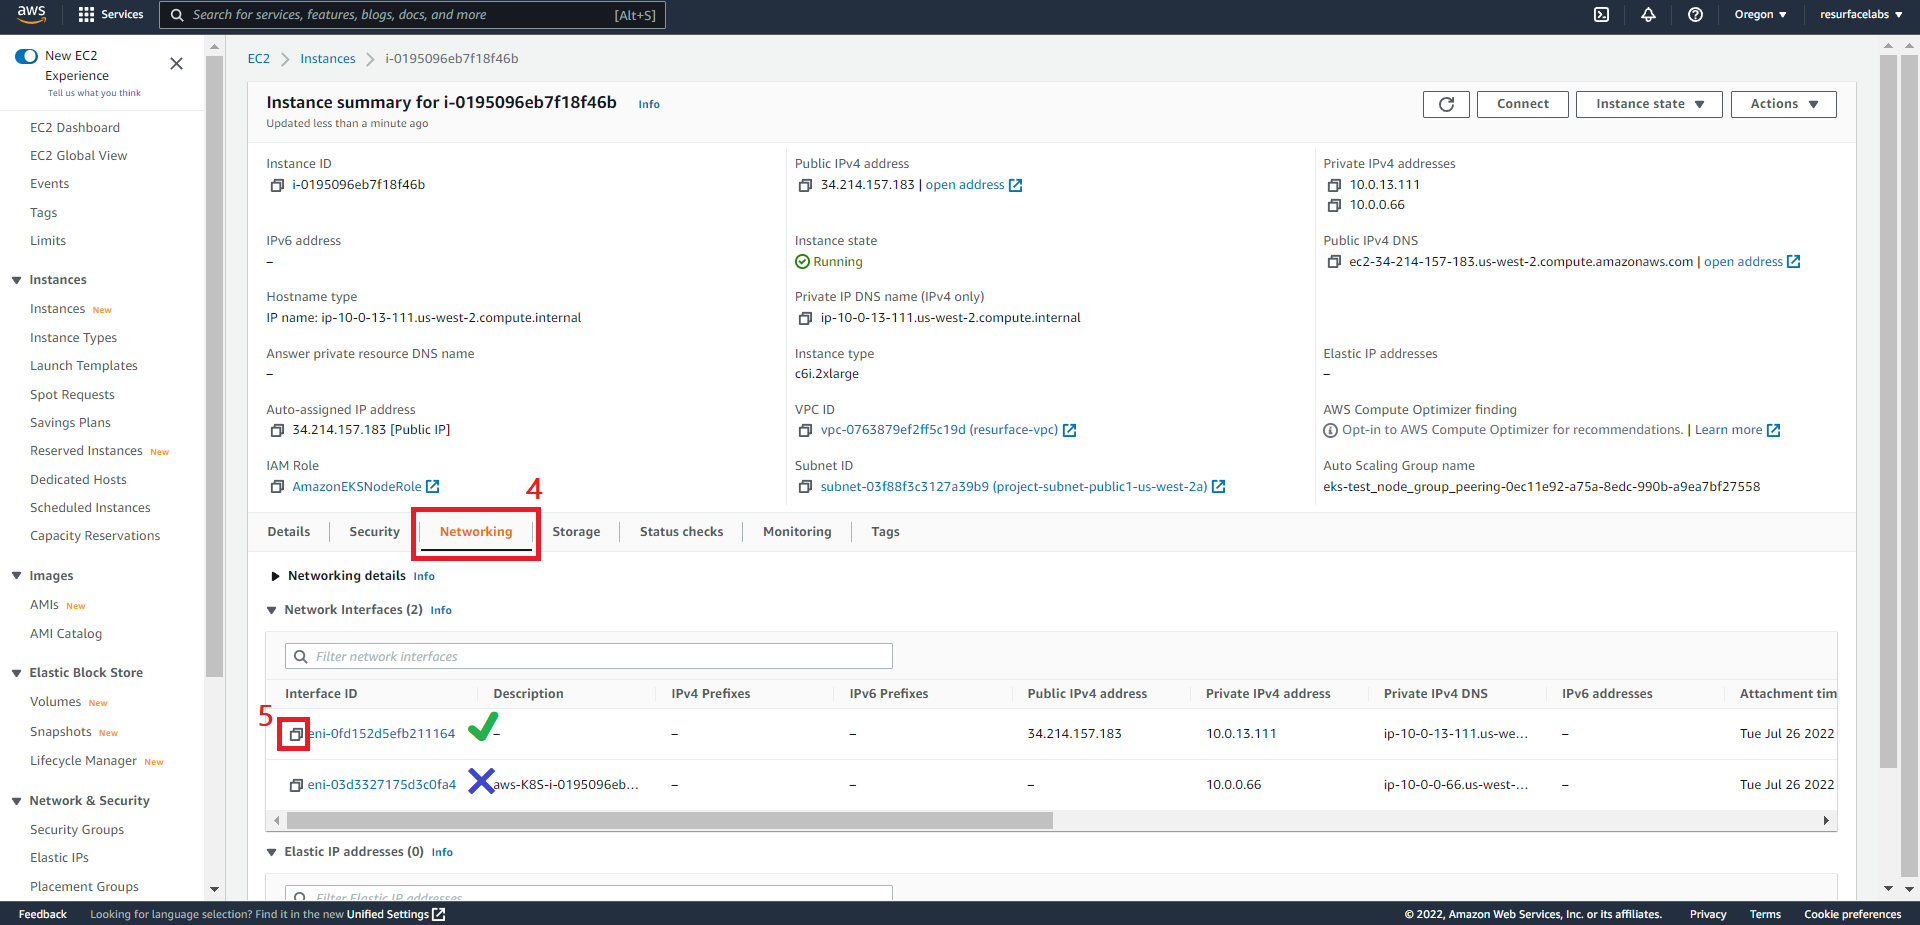
Task: Click the network interfaces horizontal scrollbar
Action: tap(669, 821)
